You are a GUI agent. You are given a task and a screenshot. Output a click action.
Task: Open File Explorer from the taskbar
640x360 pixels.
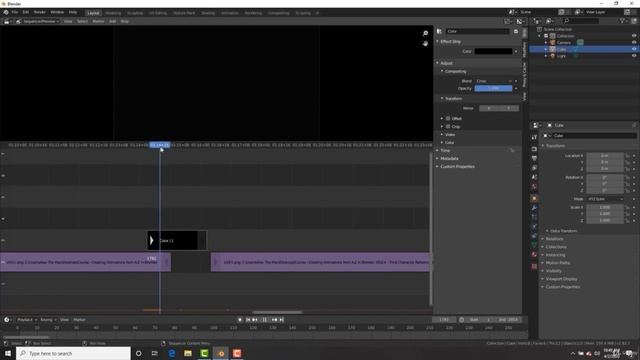tap(188, 353)
